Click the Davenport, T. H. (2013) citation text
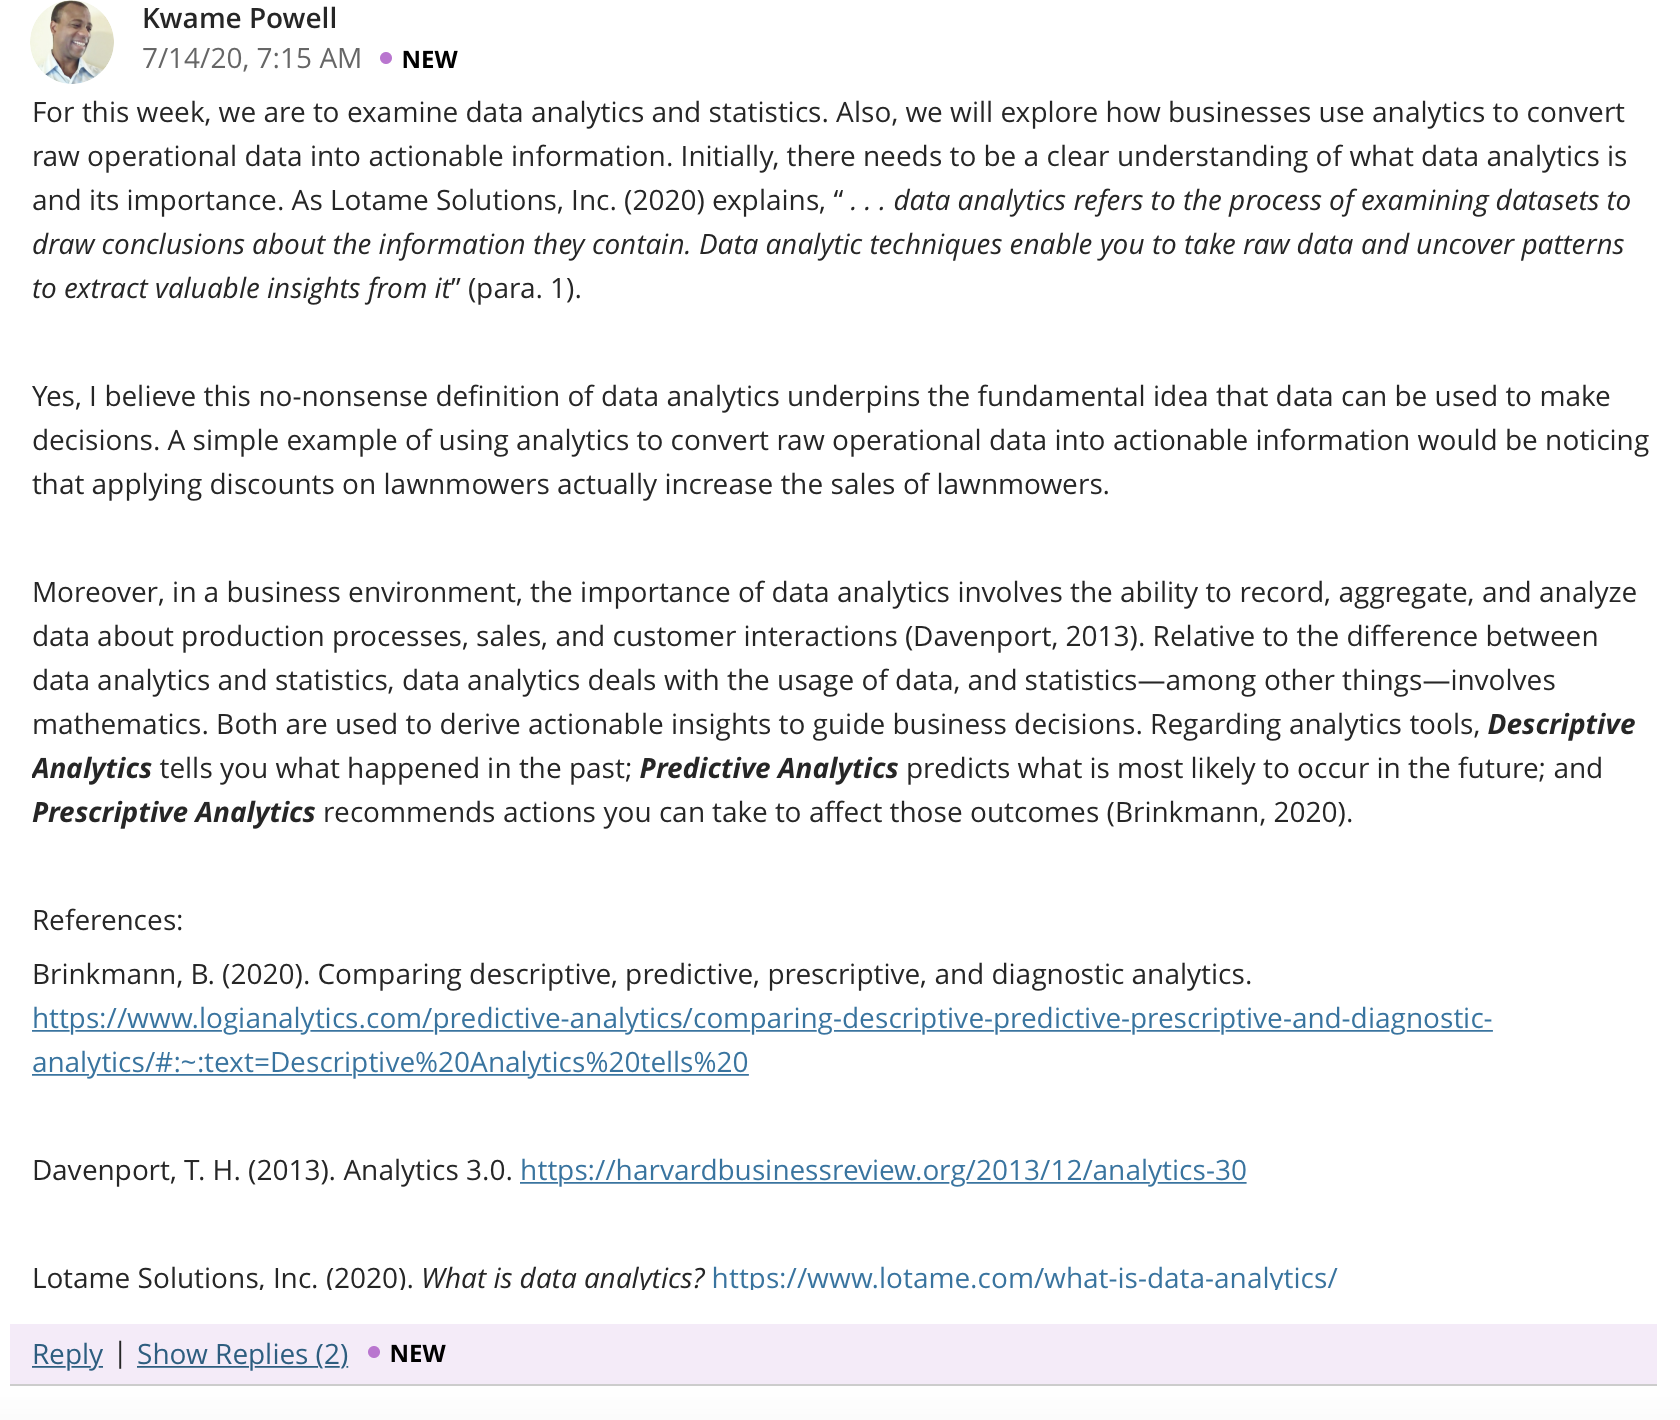 click(183, 1170)
